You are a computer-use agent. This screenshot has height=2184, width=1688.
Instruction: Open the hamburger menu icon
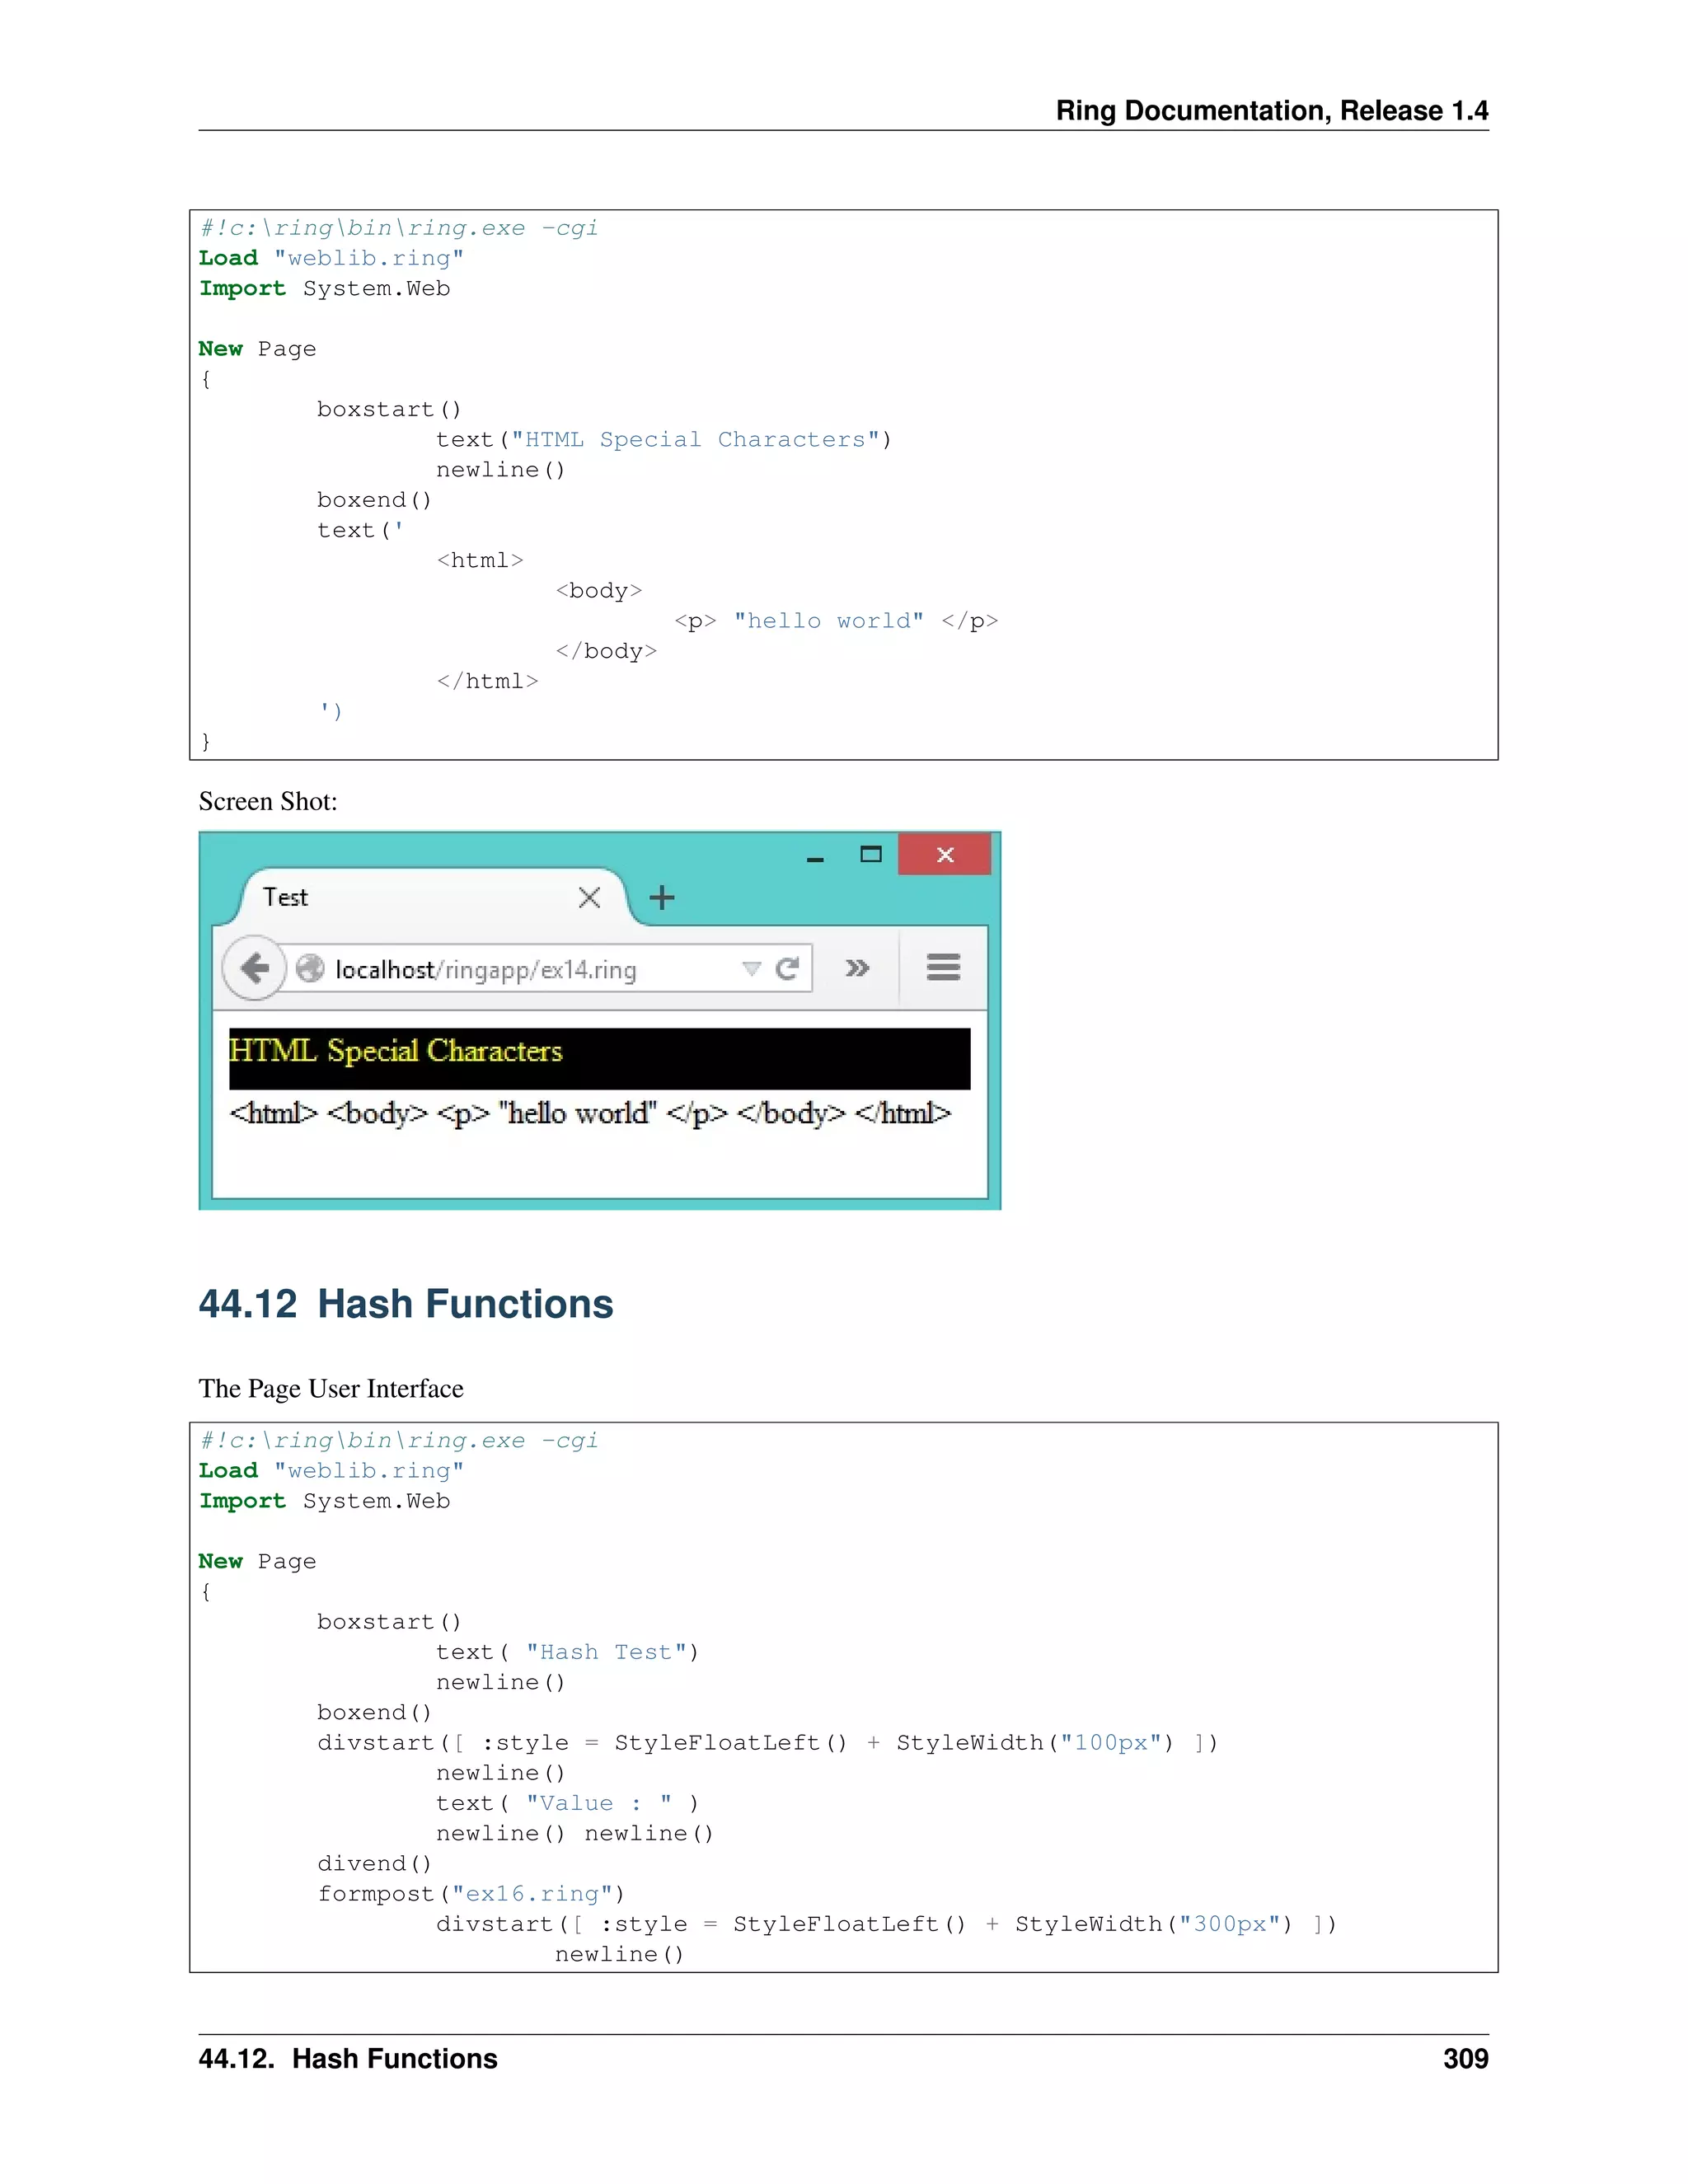click(x=943, y=967)
